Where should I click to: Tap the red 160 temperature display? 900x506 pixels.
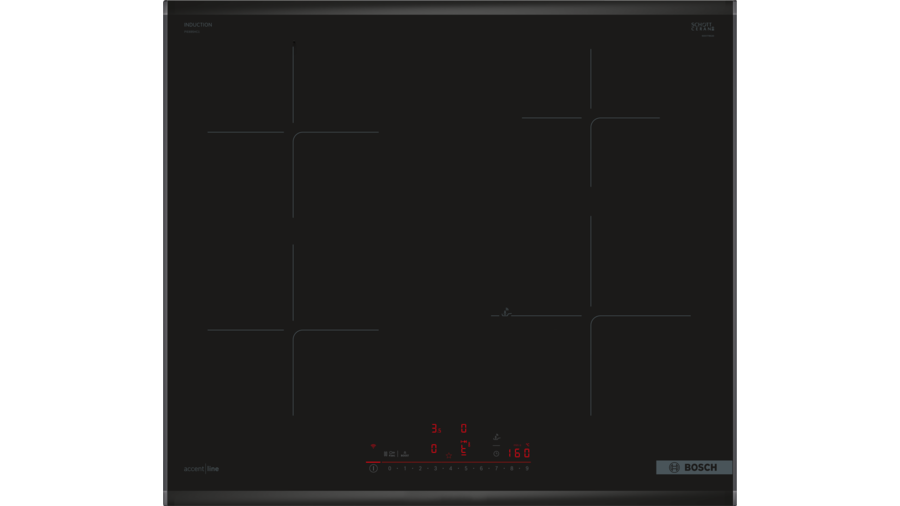pos(518,453)
